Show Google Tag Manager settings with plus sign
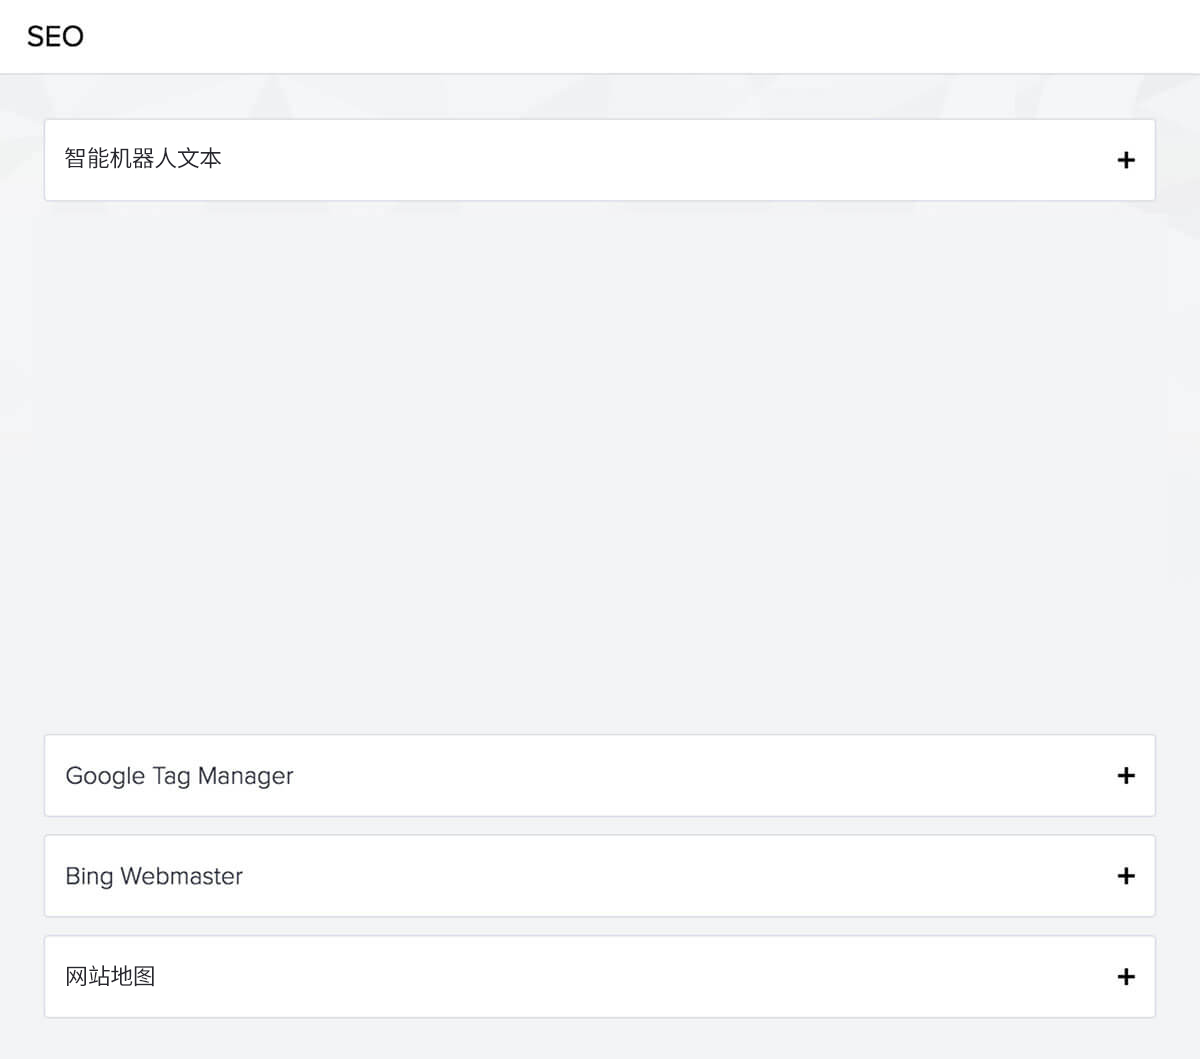 click(1126, 776)
